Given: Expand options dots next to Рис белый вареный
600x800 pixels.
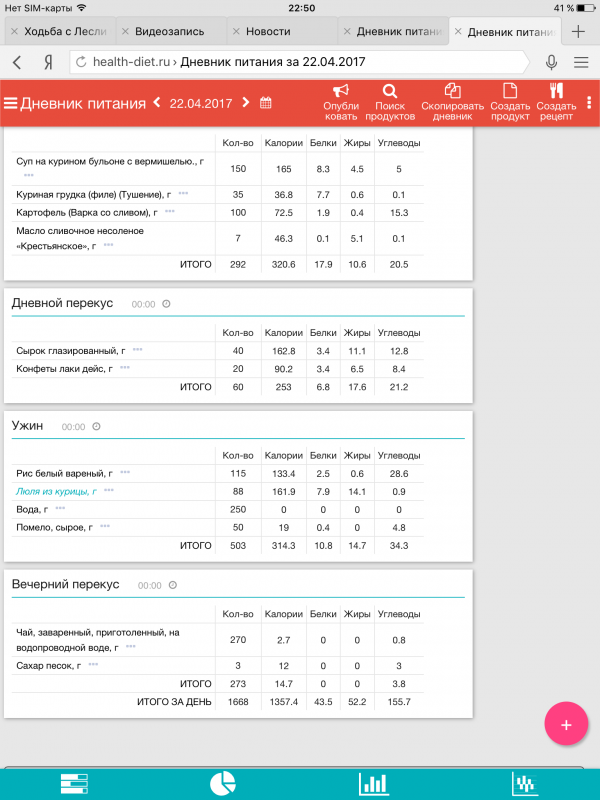Looking at the screenshot, I should coord(124,472).
